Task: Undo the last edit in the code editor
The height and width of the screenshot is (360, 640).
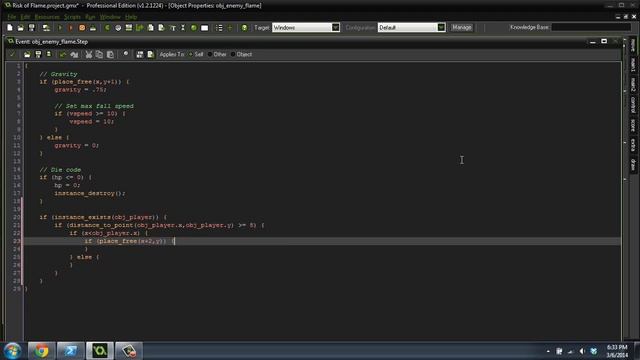Action: pyautogui.click(x=63, y=54)
